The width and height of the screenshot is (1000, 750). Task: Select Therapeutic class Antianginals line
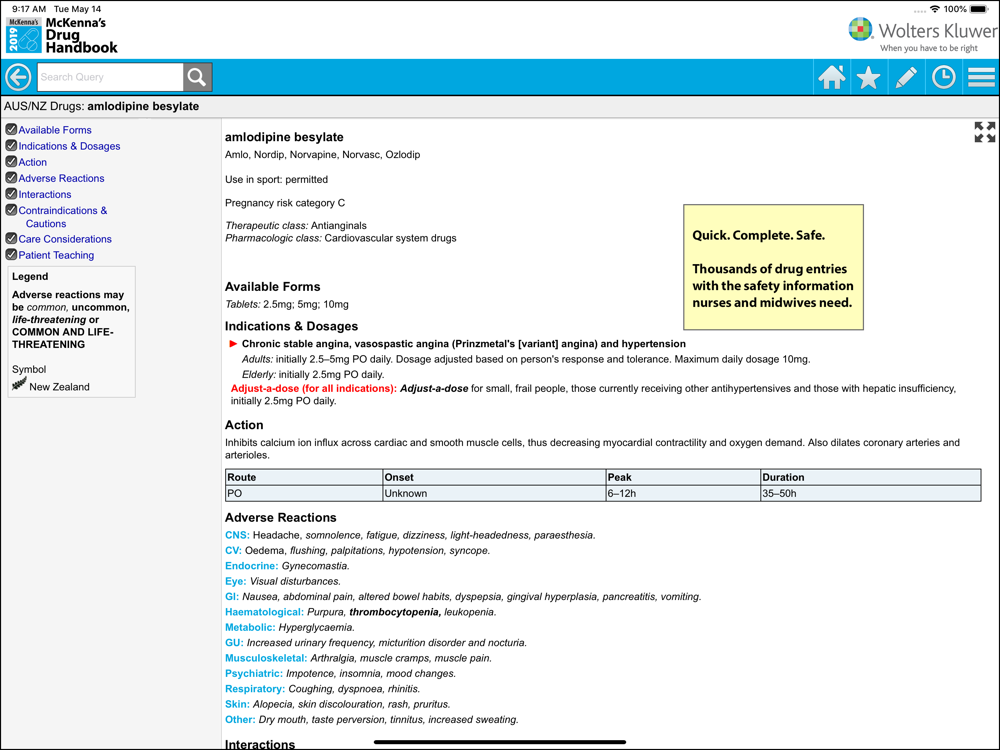click(296, 226)
